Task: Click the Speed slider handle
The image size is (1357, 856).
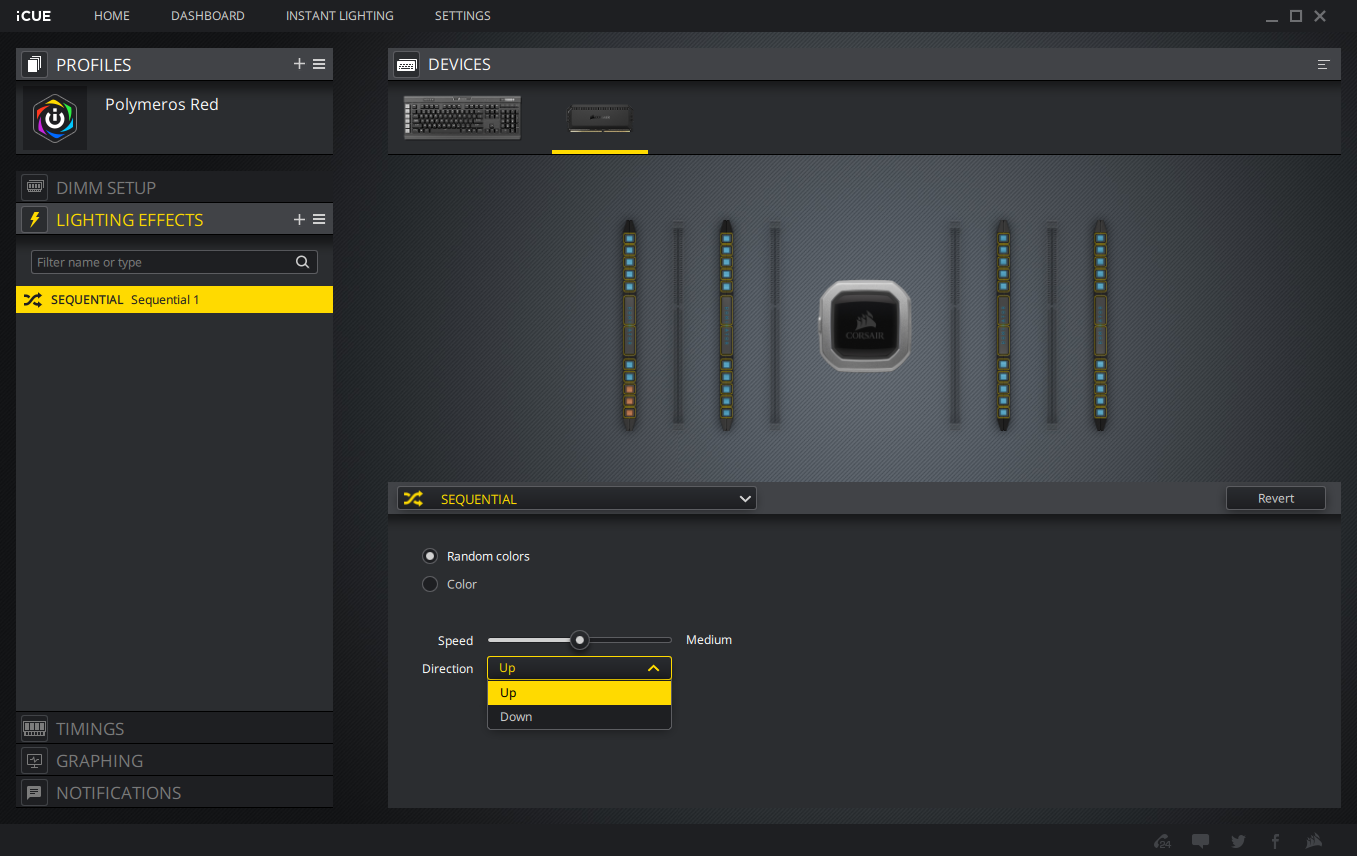Action: (579, 640)
